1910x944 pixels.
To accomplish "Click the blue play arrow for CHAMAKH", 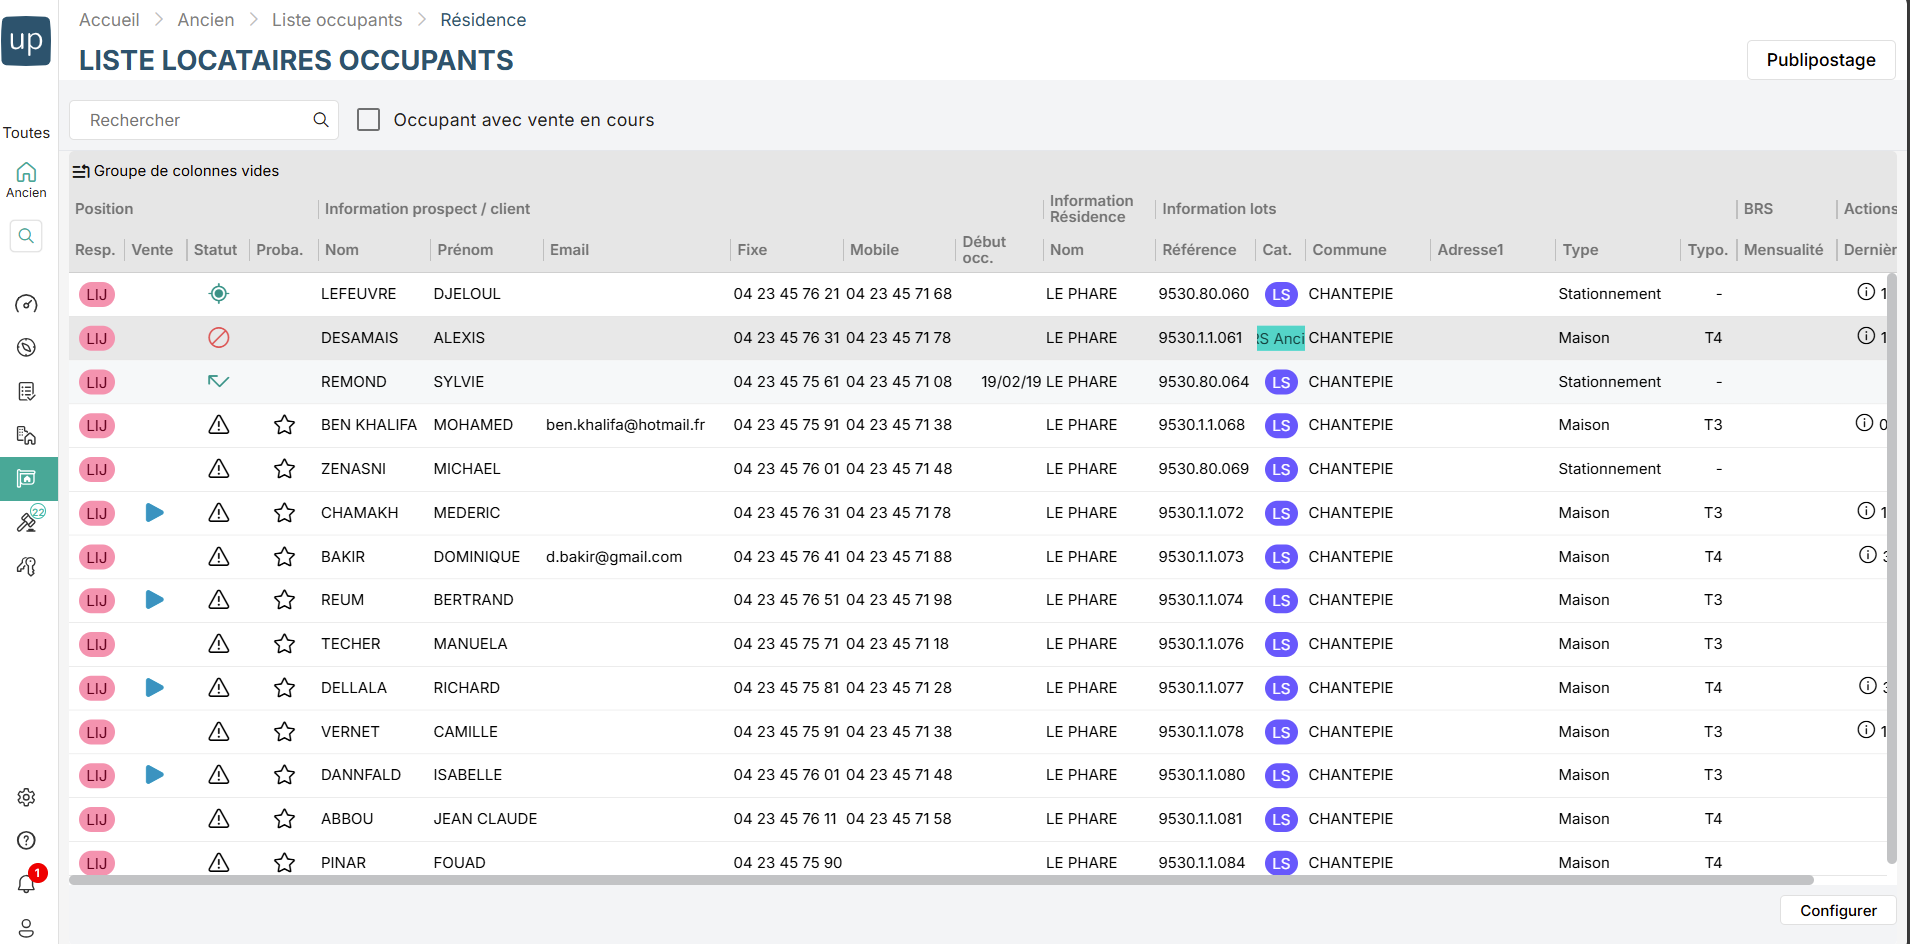I will coord(154,513).
